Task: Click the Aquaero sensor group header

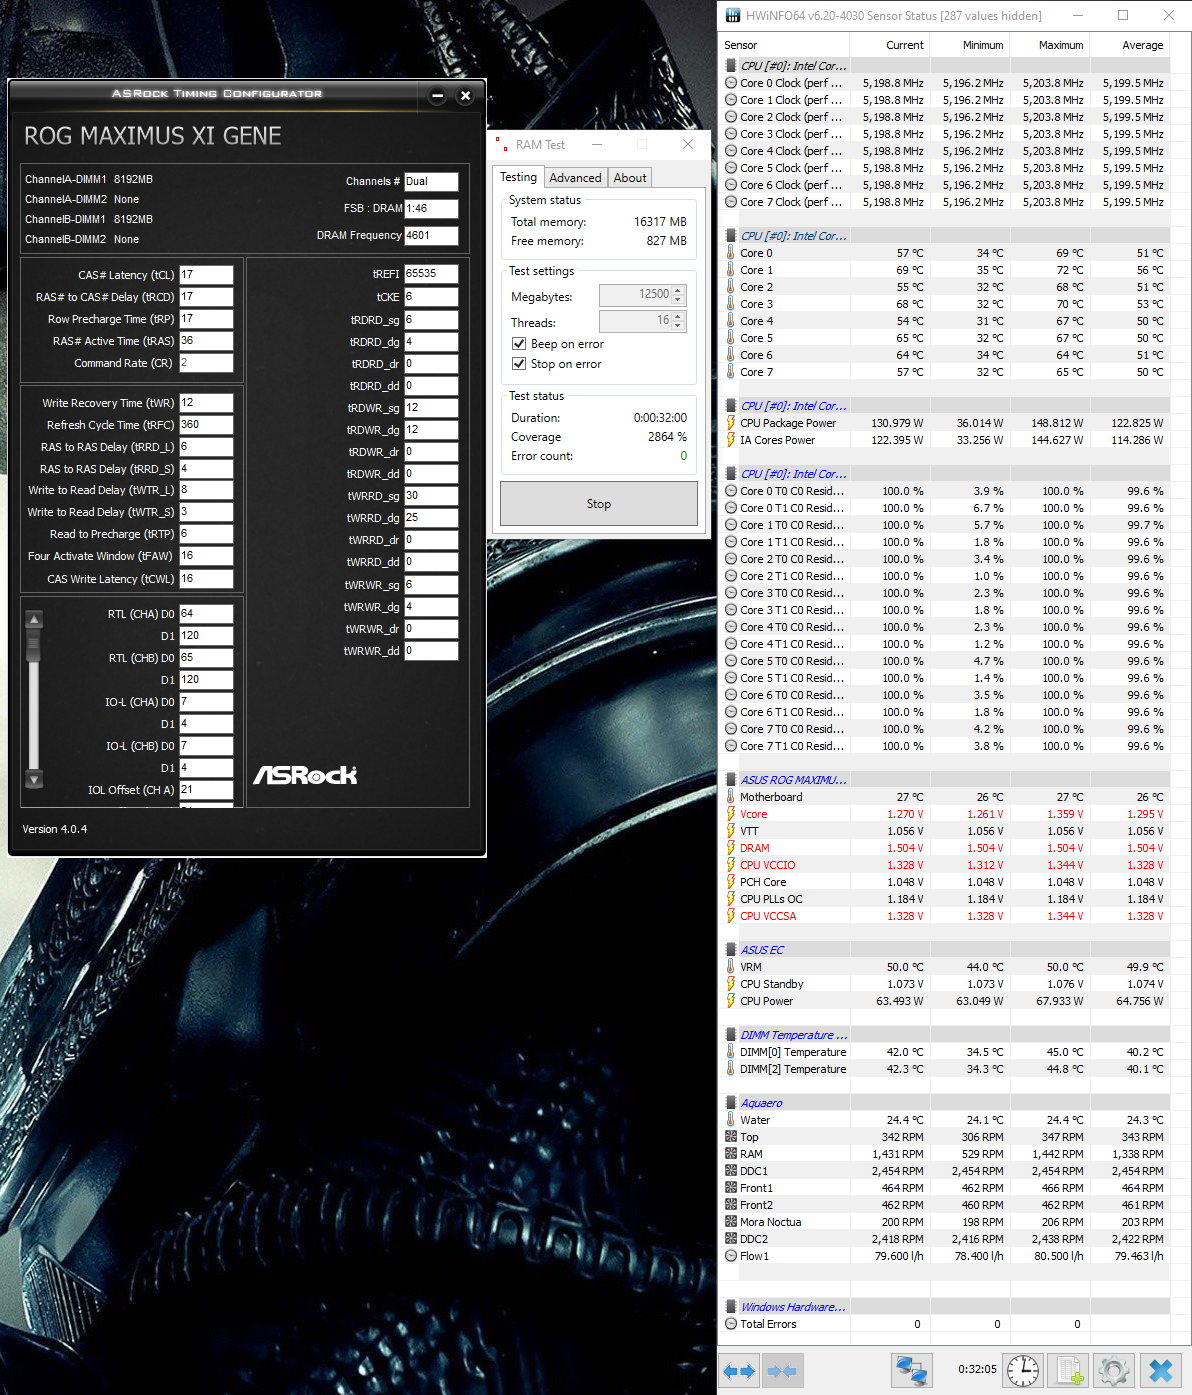Action: 945,1103
